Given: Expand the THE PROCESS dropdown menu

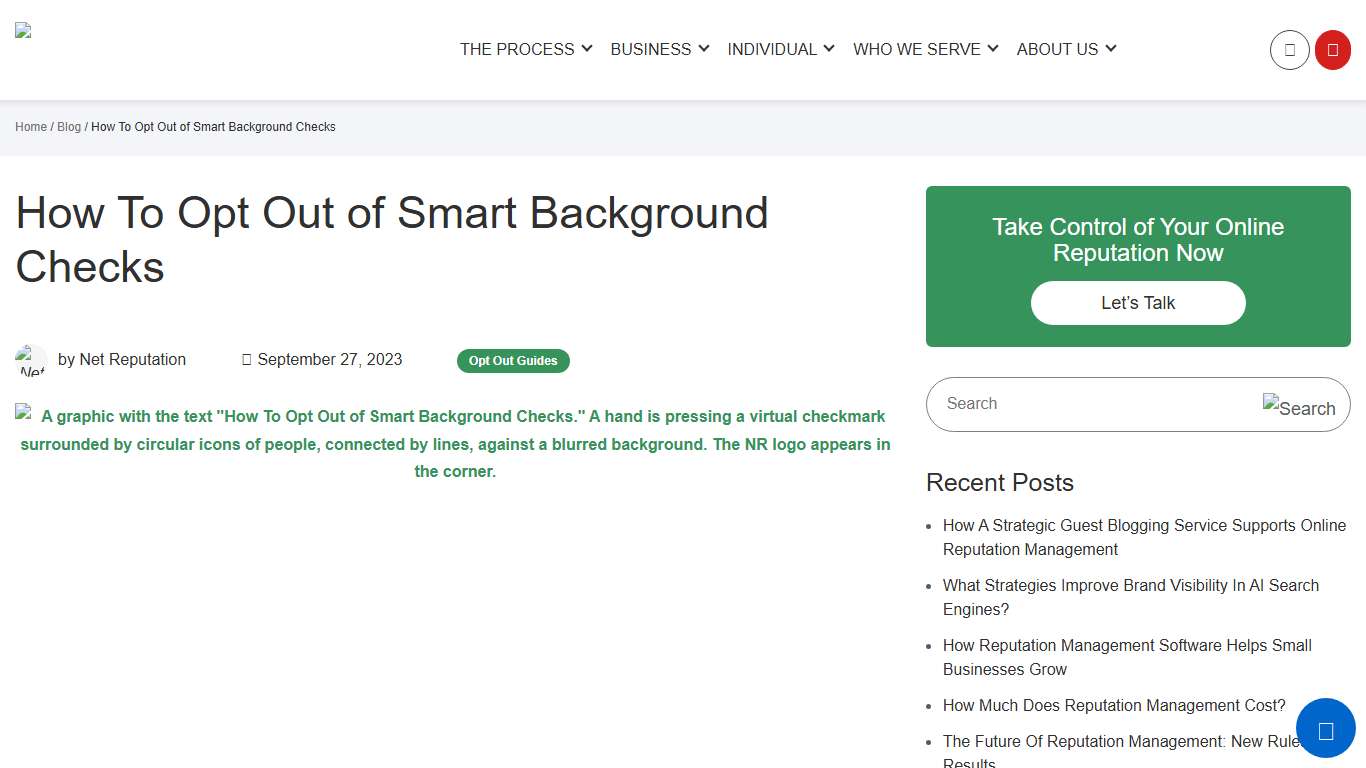Looking at the screenshot, I should coord(518,49).
